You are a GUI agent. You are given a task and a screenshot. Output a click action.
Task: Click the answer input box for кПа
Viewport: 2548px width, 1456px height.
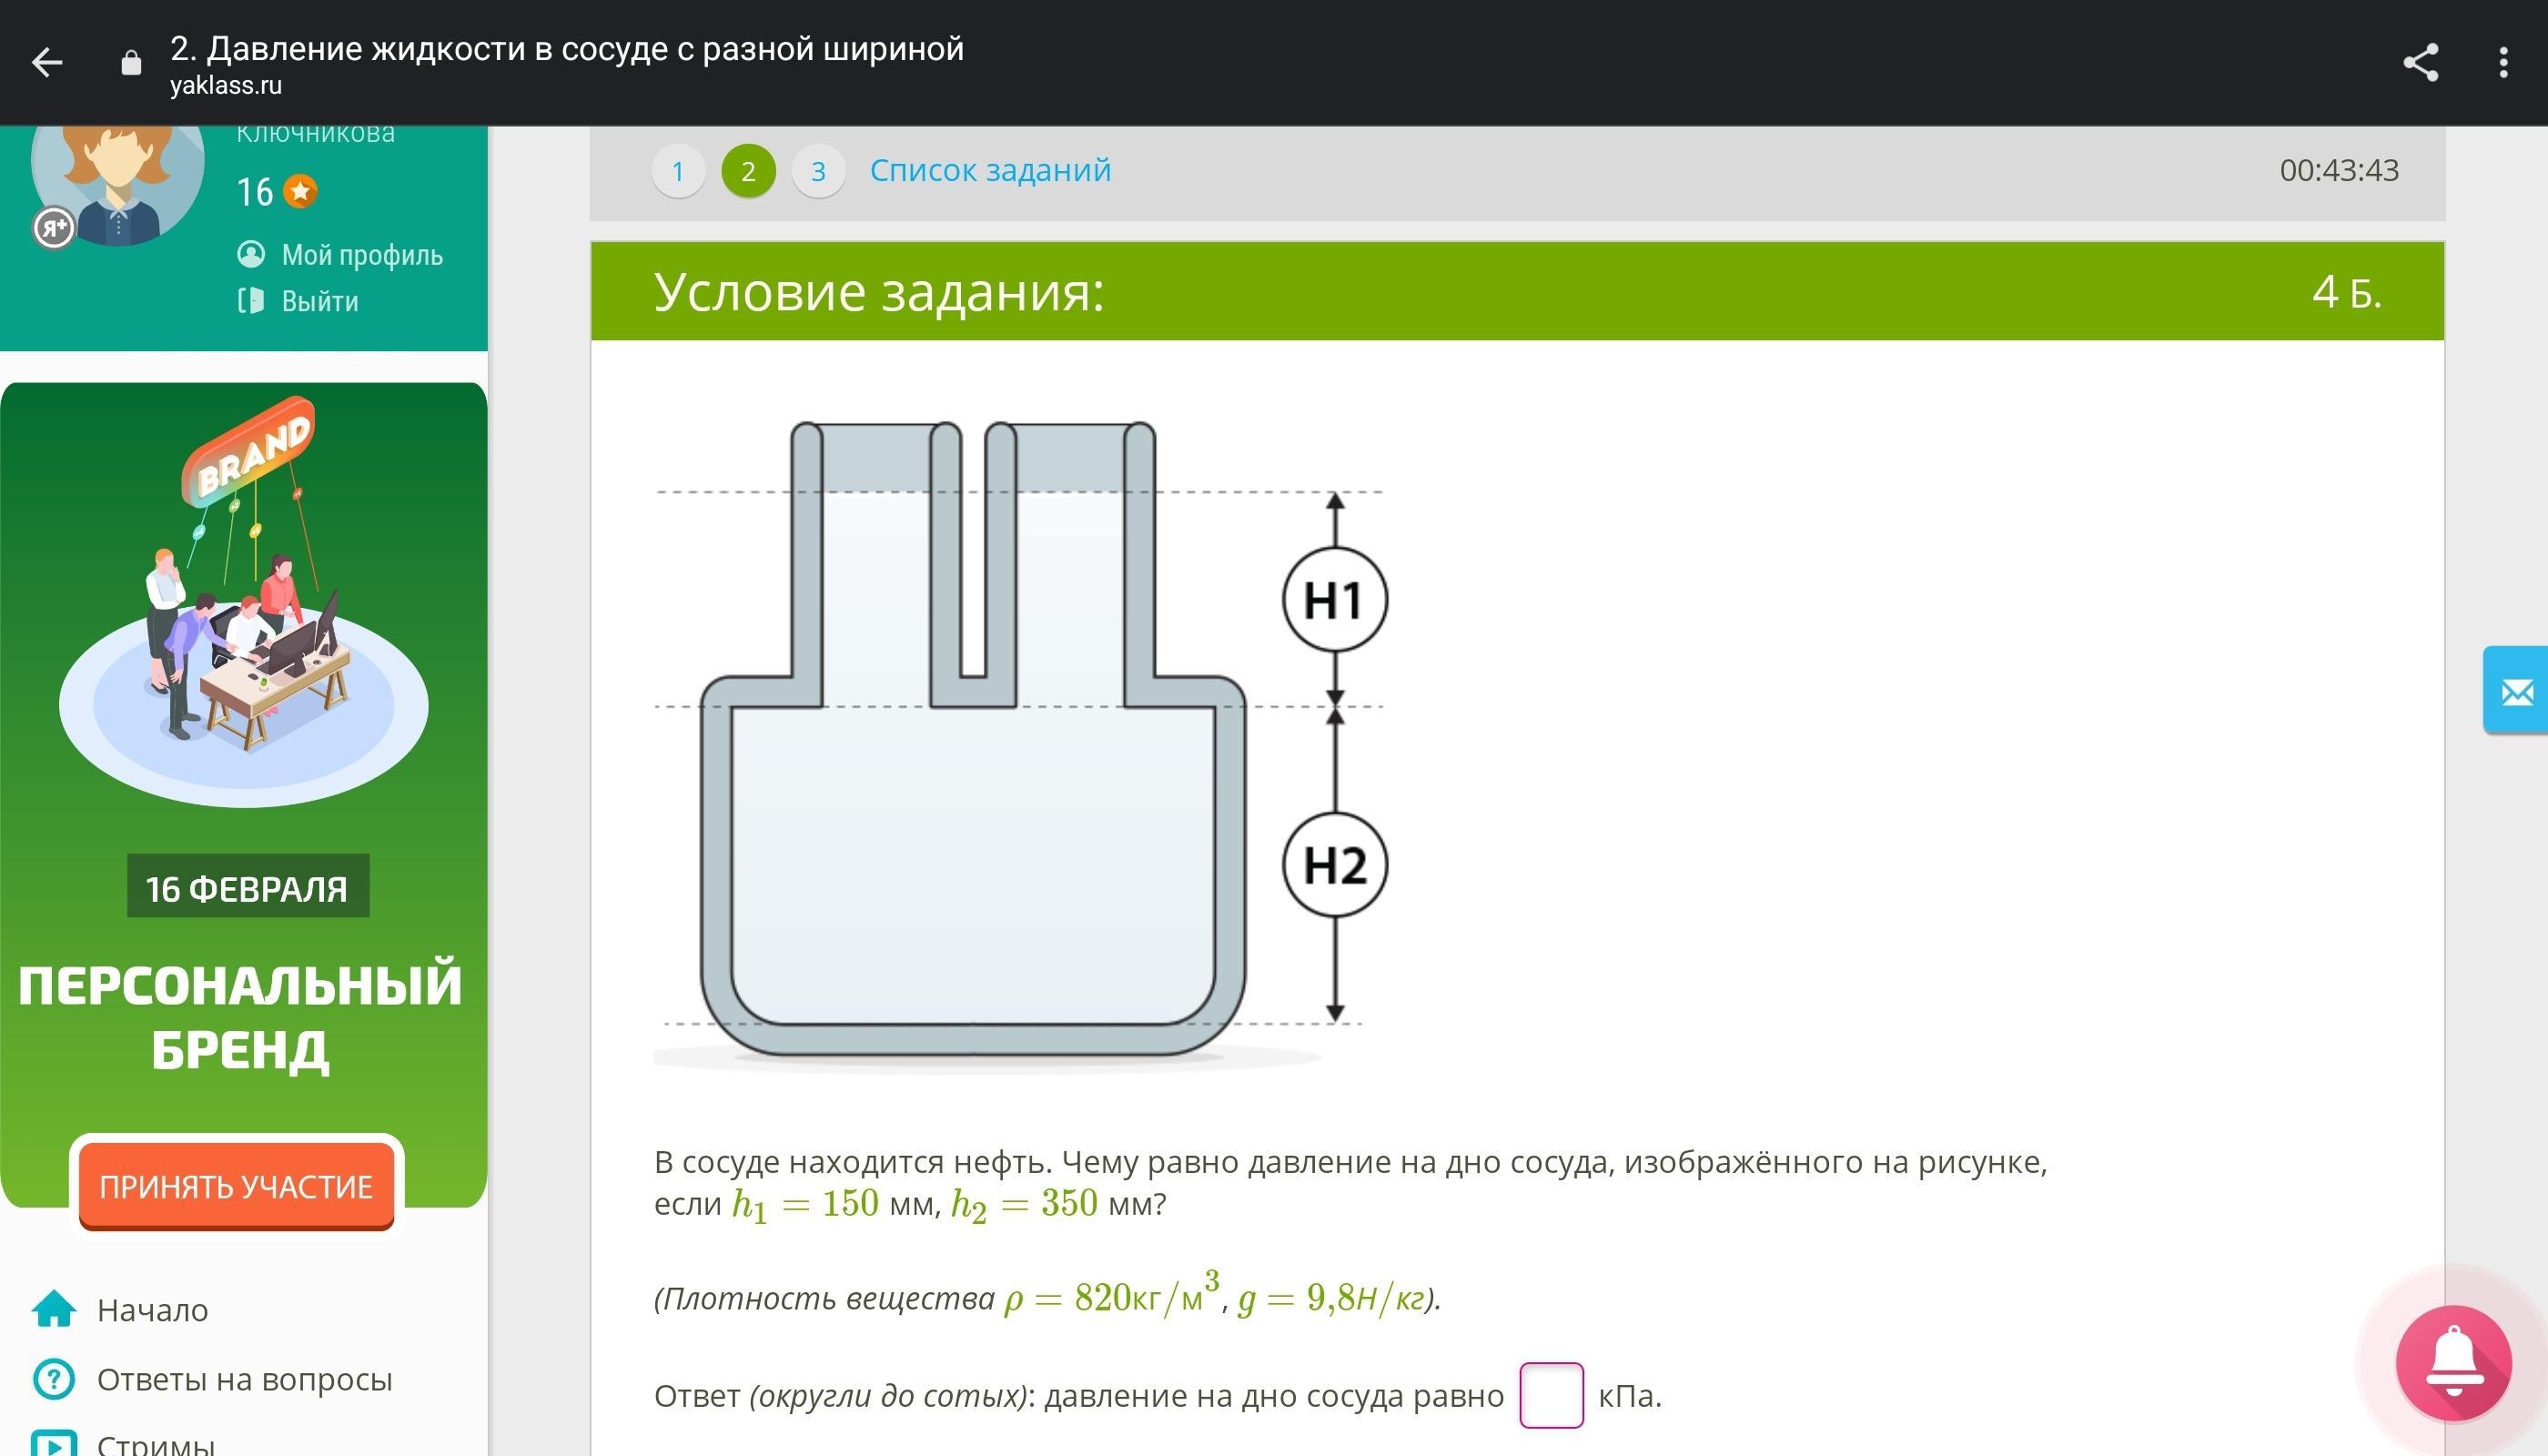pyautogui.click(x=1550, y=1394)
